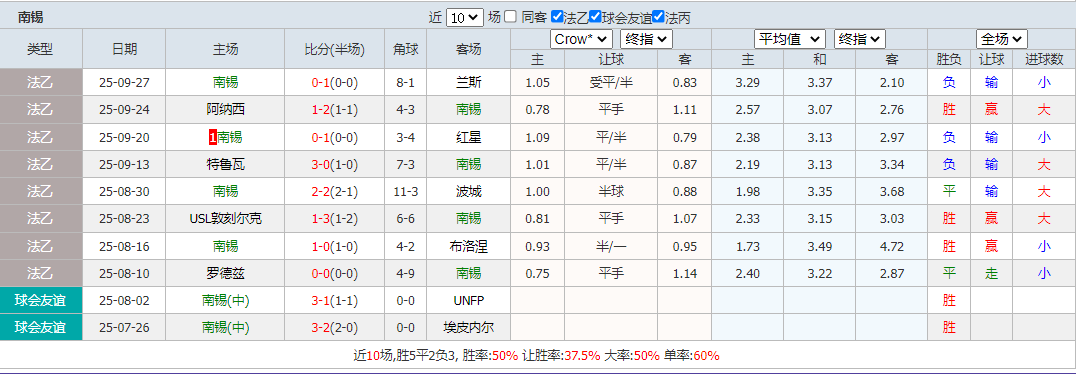Screen dimensions: 1078x374
Task: Click date 25-09-20
Action: tap(124, 138)
